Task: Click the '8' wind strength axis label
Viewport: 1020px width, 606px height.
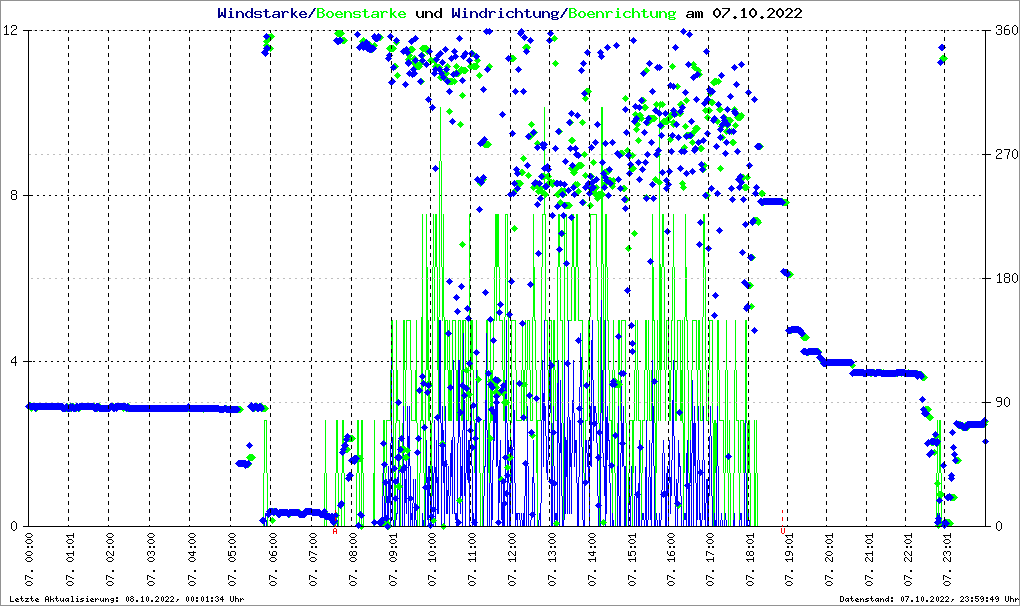Action: [14, 195]
